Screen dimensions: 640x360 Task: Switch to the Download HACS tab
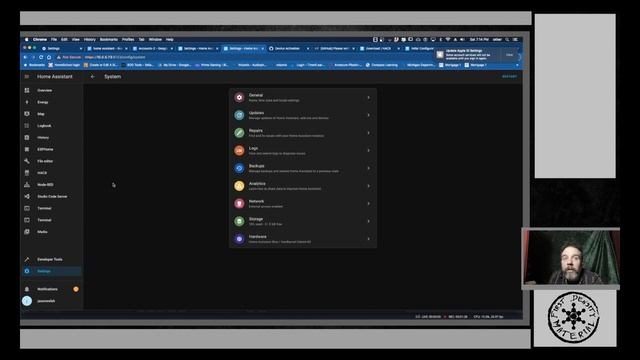pos(380,49)
